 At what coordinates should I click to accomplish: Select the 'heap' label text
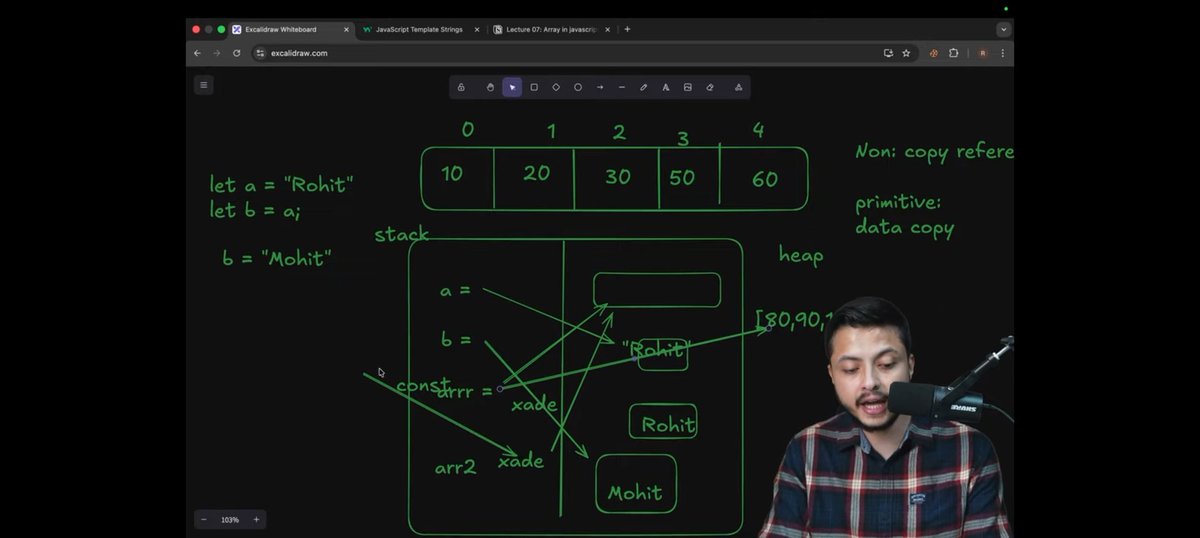[x=801, y=256]
